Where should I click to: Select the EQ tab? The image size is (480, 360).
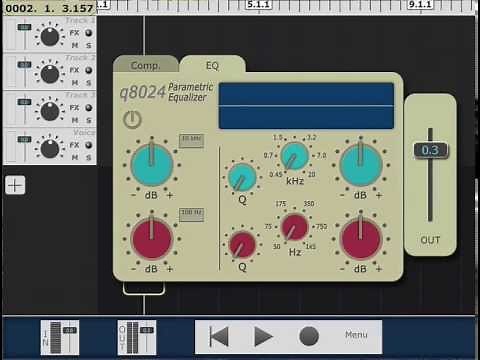pos(212,65)
